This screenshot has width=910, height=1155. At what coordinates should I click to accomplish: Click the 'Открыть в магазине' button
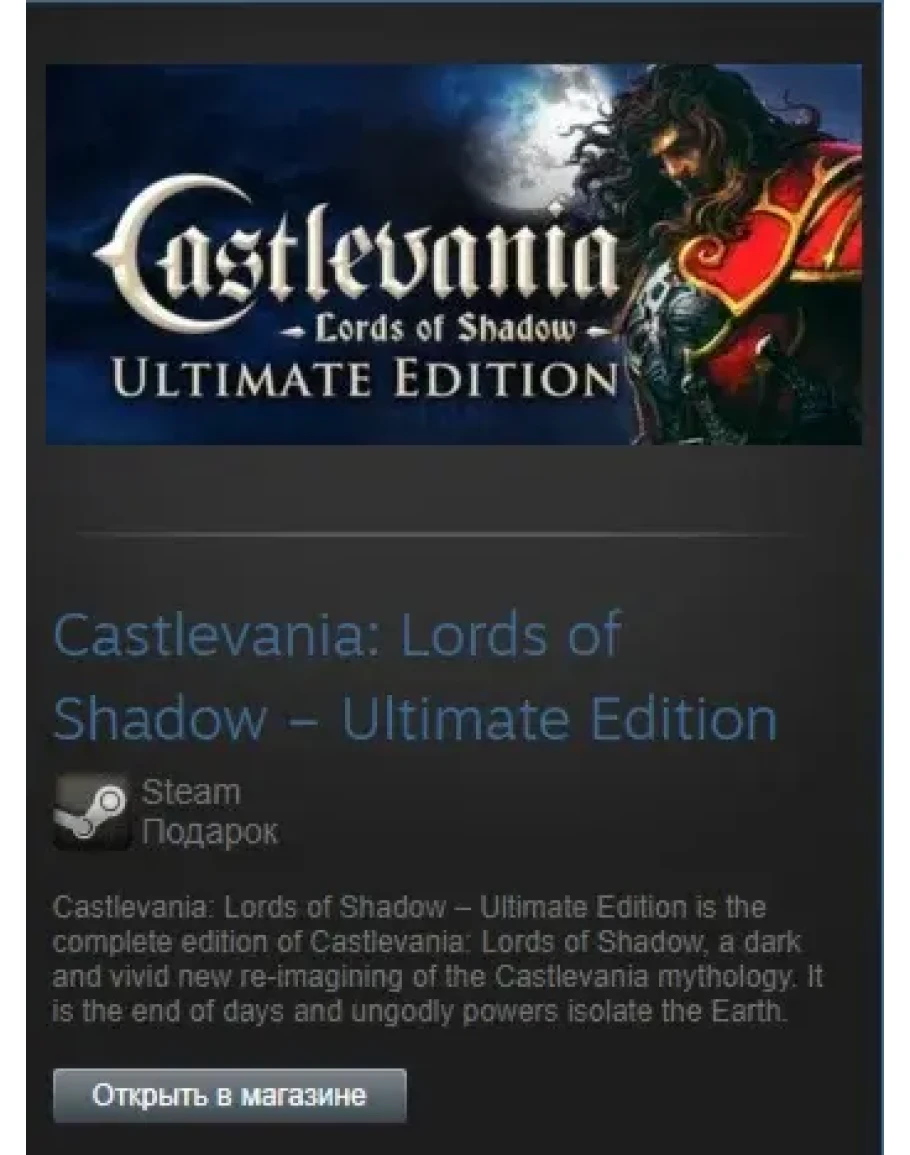click(229, 1095)
